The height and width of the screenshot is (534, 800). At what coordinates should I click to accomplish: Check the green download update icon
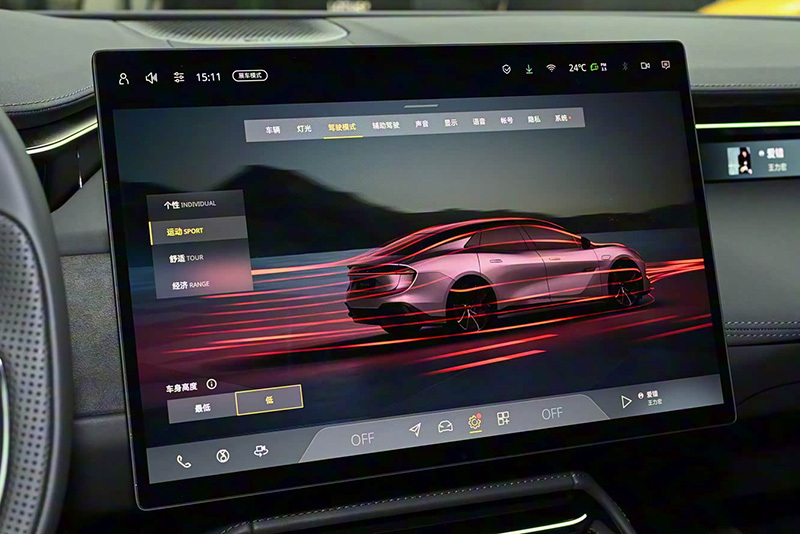[x=529, y=69]
